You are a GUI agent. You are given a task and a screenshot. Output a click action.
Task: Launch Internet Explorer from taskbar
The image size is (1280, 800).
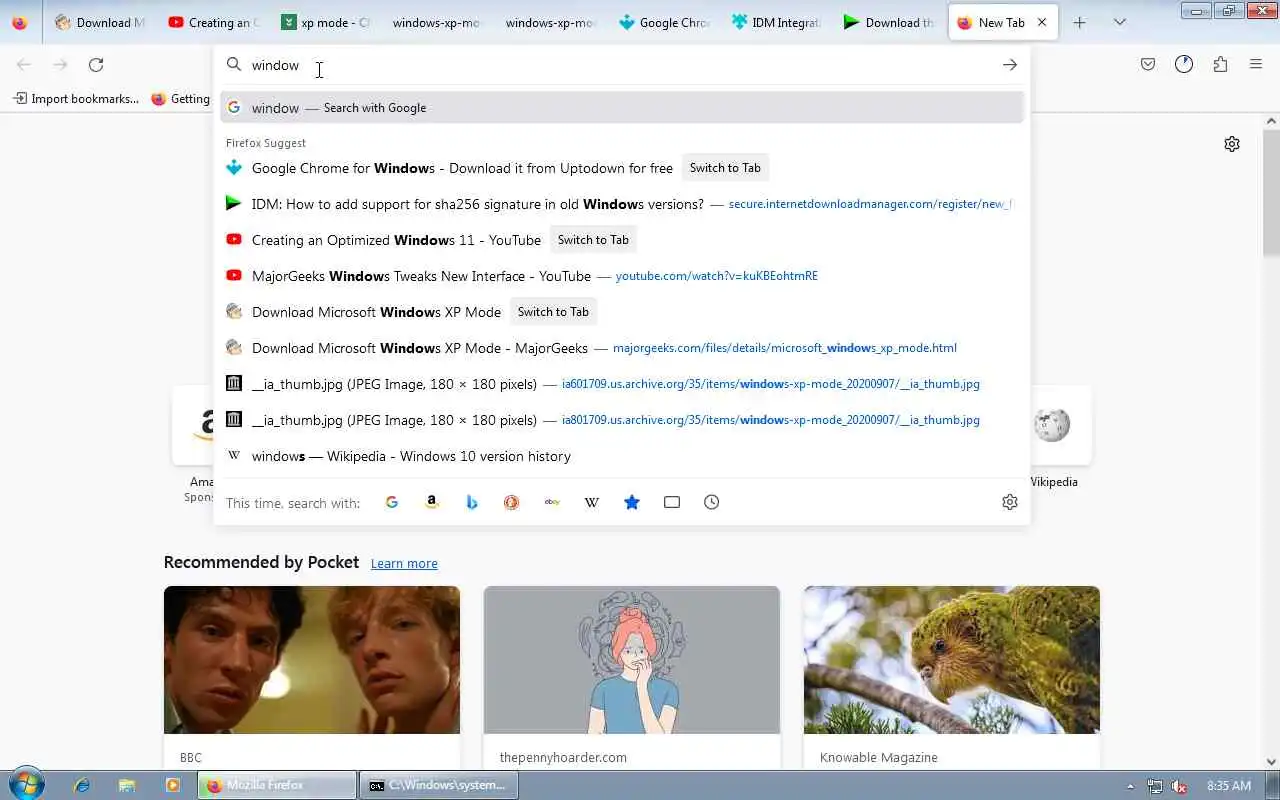pos(82,785)
